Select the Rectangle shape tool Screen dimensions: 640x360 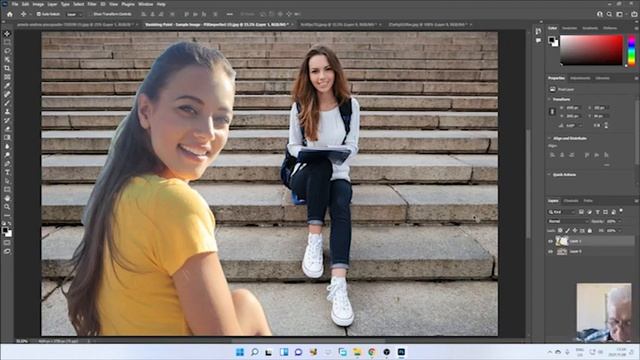(x=7, y=189)
